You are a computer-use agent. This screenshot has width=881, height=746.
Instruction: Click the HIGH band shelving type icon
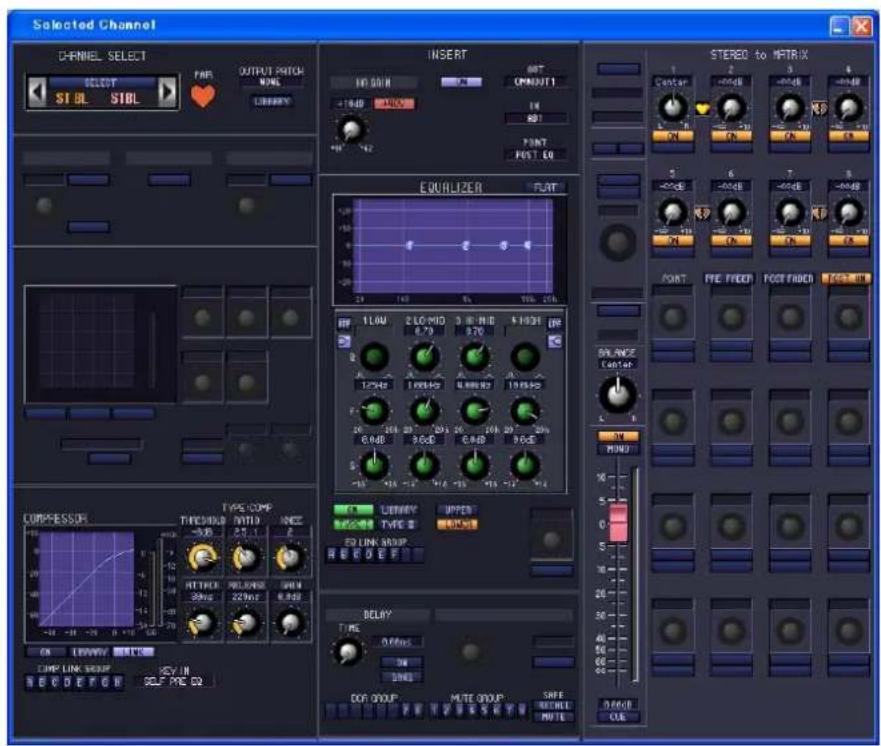[x=555, y=341]
